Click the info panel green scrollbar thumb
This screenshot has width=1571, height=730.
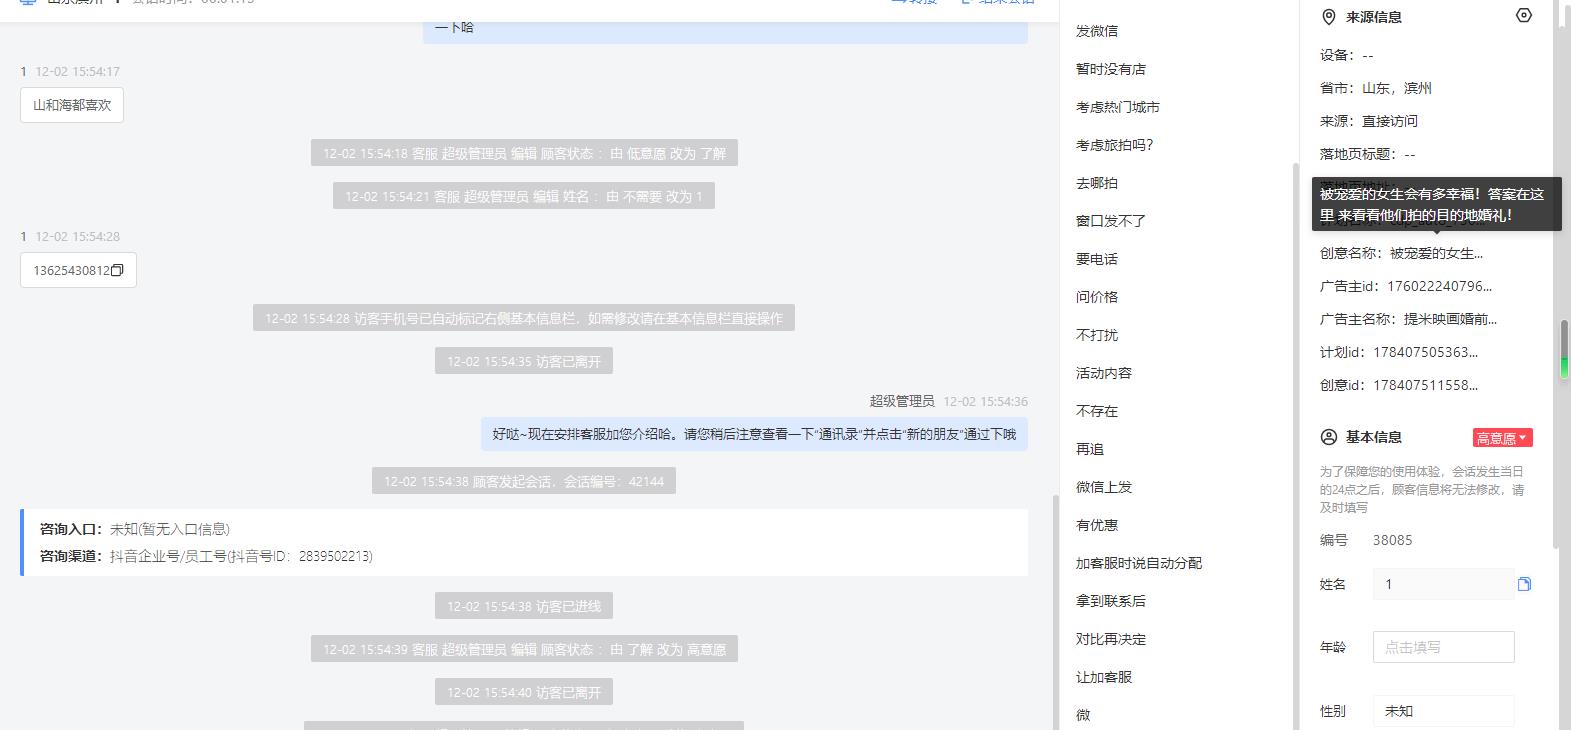[1564, 350]
